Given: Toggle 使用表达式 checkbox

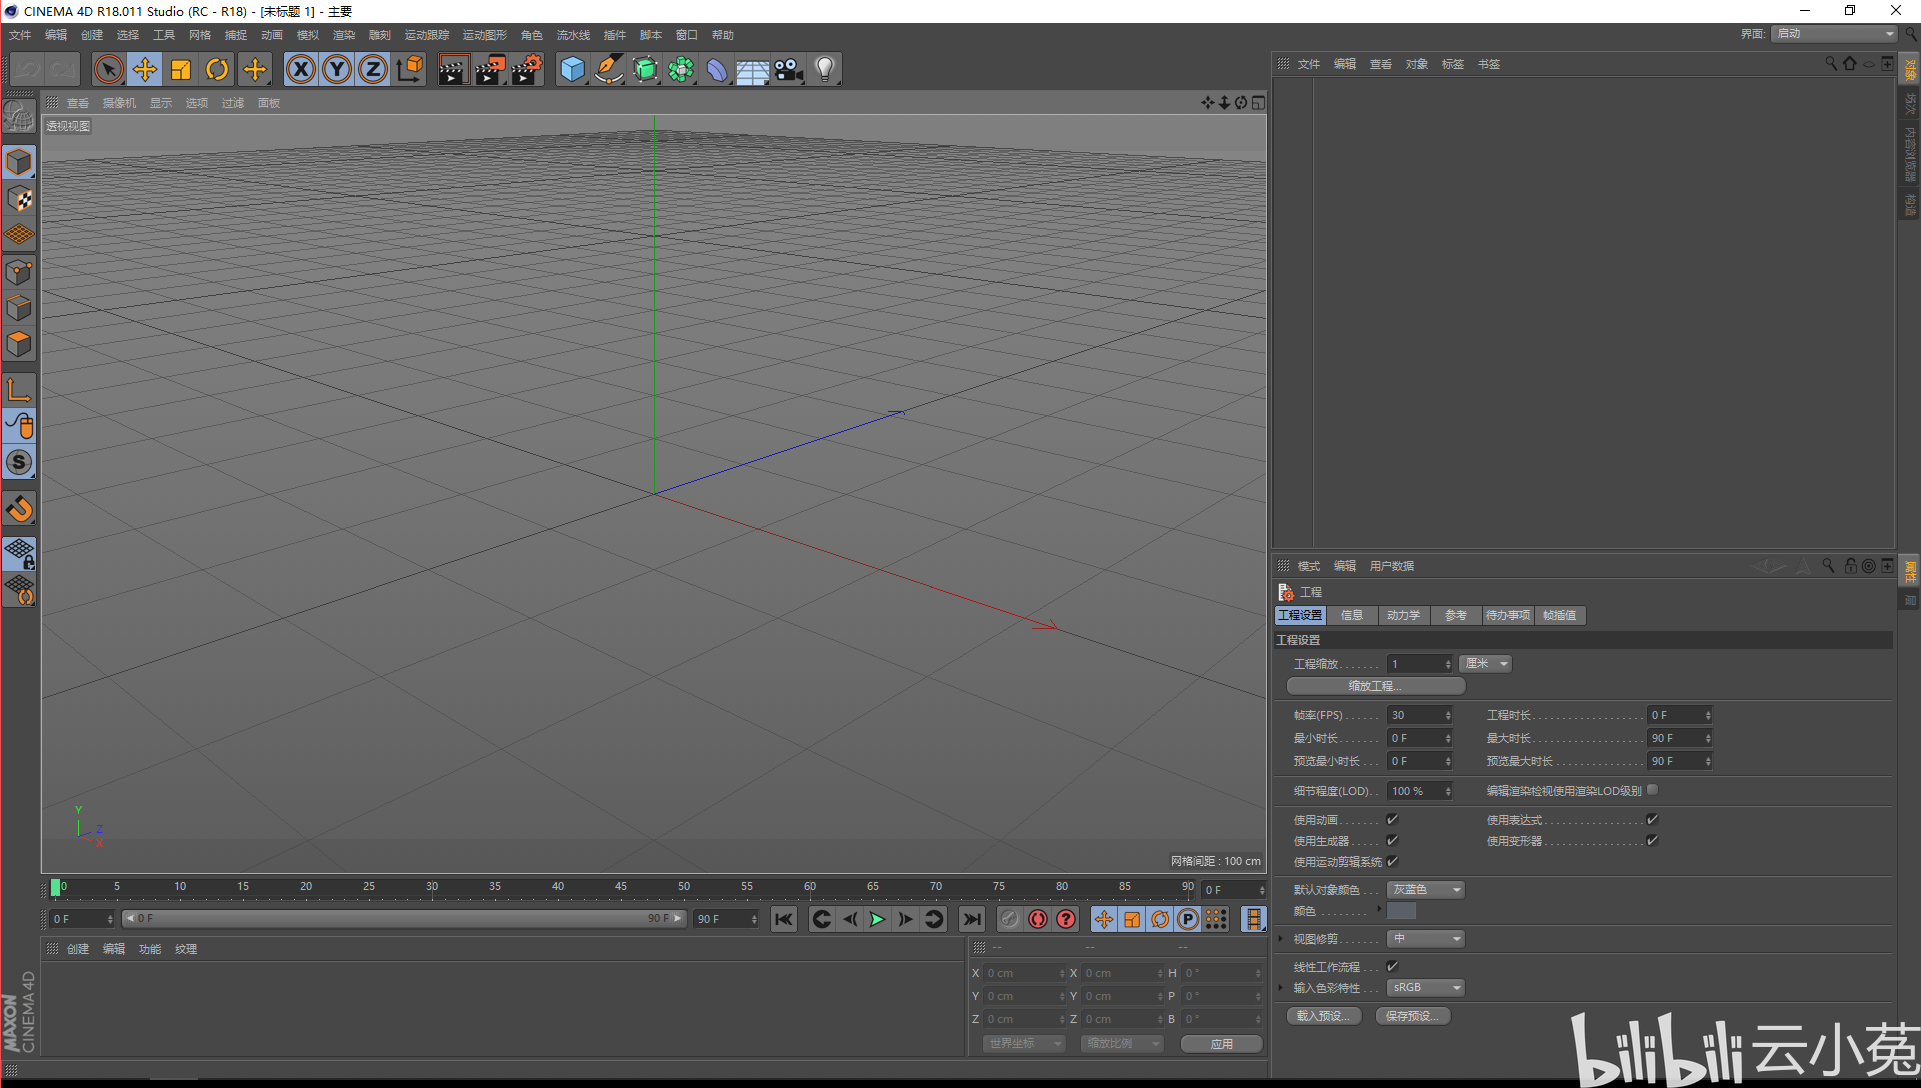Looking at the screenshot, I should pyautogui.click(x=1652, y=819).
